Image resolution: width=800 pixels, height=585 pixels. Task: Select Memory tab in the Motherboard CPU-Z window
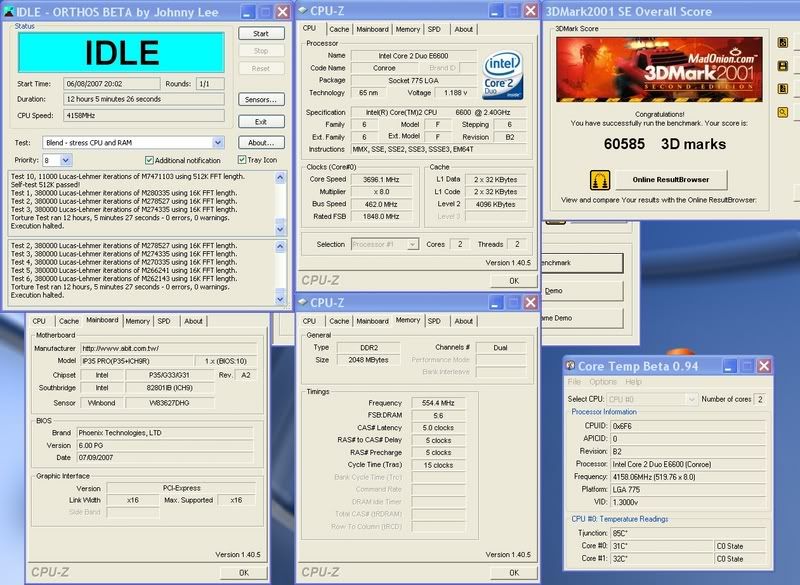coord(138,321)
